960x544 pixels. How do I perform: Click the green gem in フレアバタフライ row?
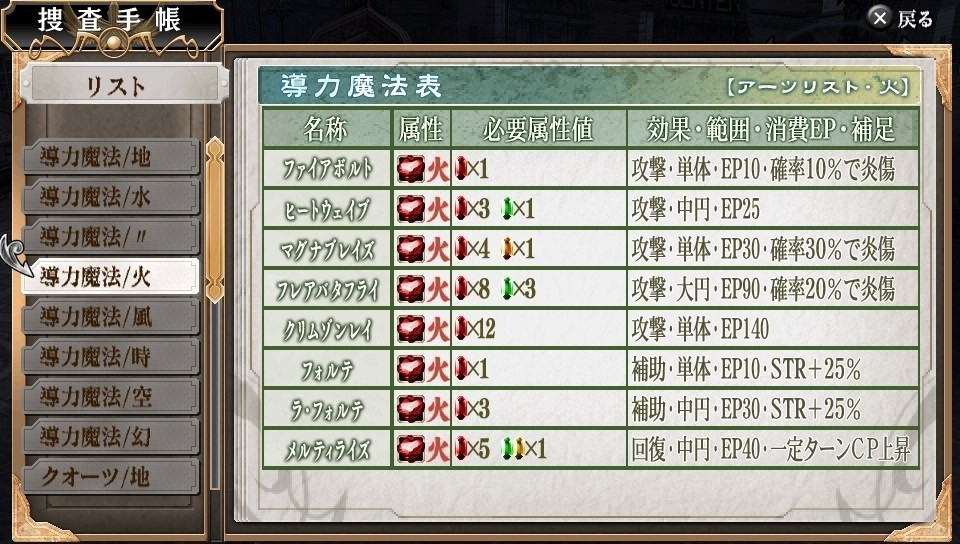click(506, 289)
